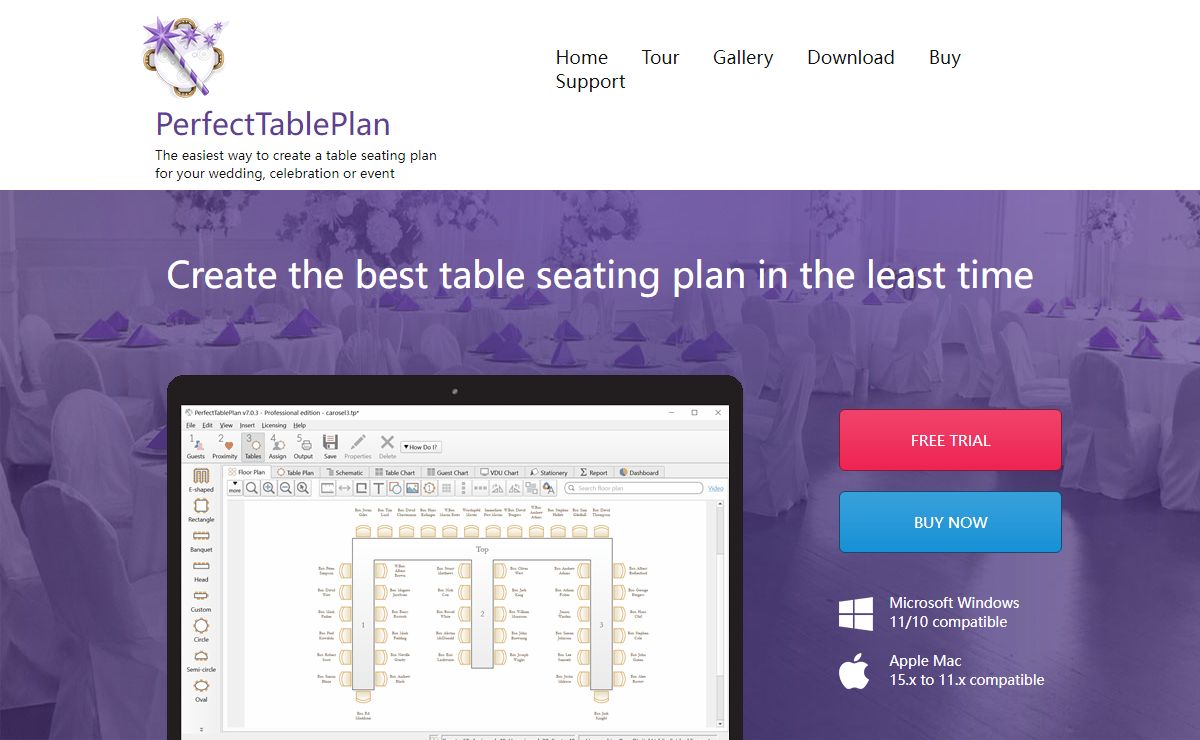Select the text T tool

pos(378,488)
